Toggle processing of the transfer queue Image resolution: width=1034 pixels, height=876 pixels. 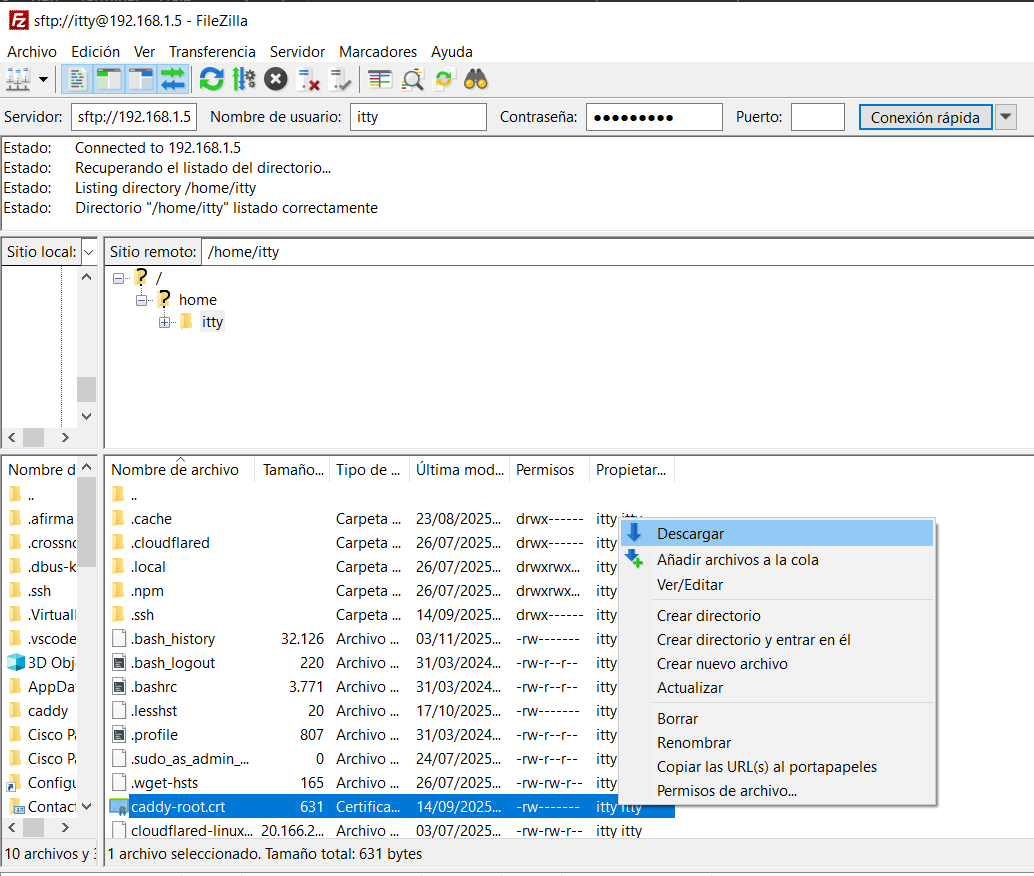point(243,79)
